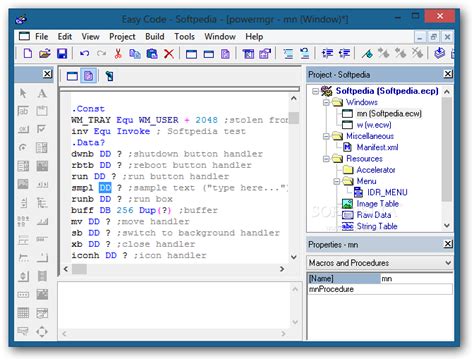Select the Static text 'A' tool
Screen dimensions: 474x361
(42, 93)
